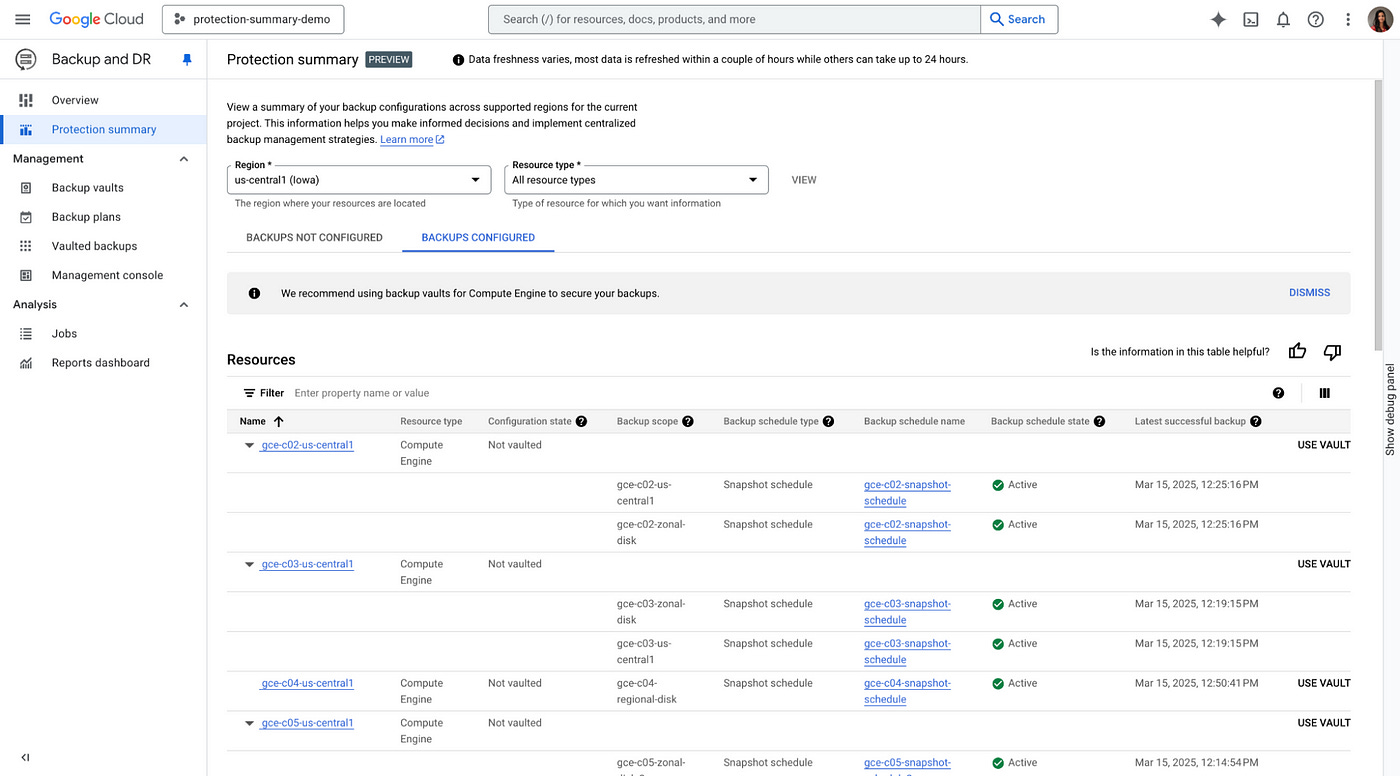This screenshot has height=776, width=1400.
Task: Open Gemini AI sparkle assistant
Action: coord(1218,19)
